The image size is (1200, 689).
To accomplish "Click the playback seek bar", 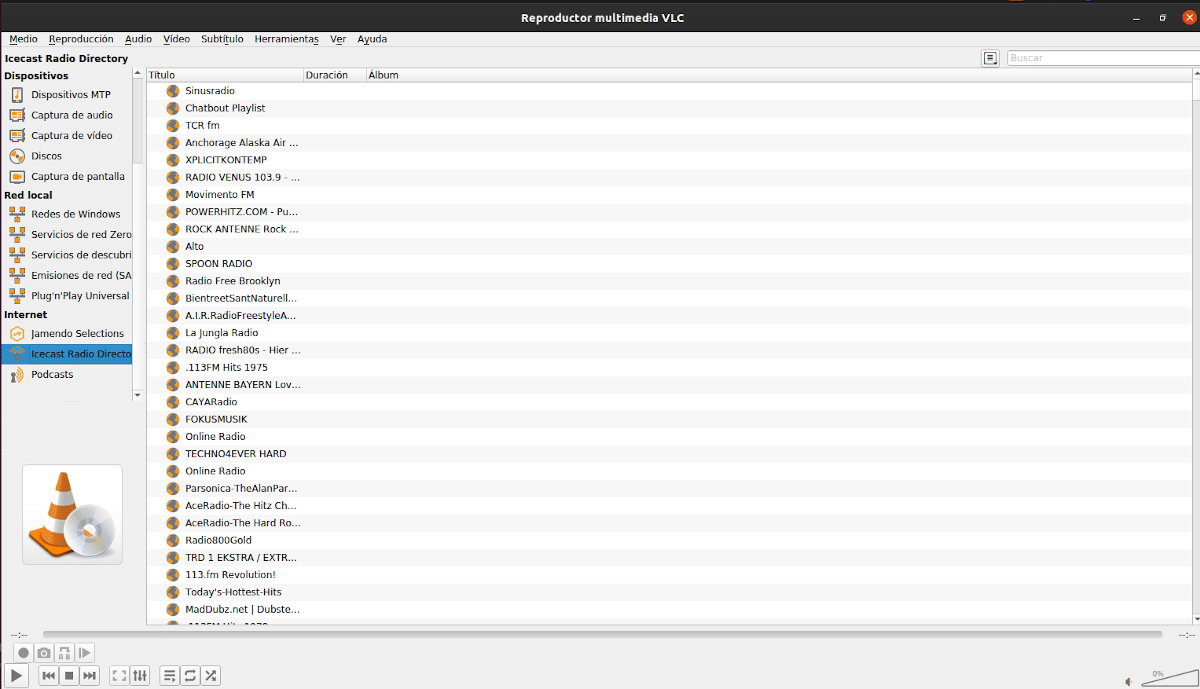I will pyautogui.click(x=600, y=632).
